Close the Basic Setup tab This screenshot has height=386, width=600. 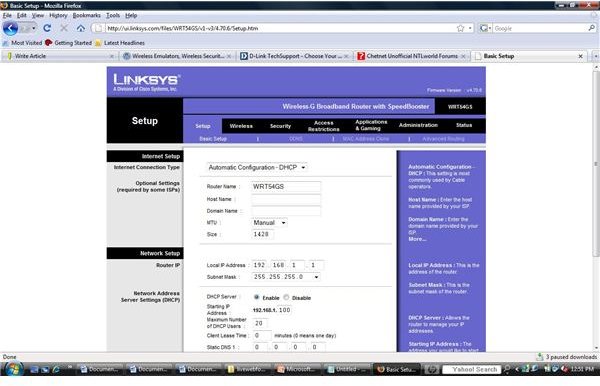coord(580,56)
